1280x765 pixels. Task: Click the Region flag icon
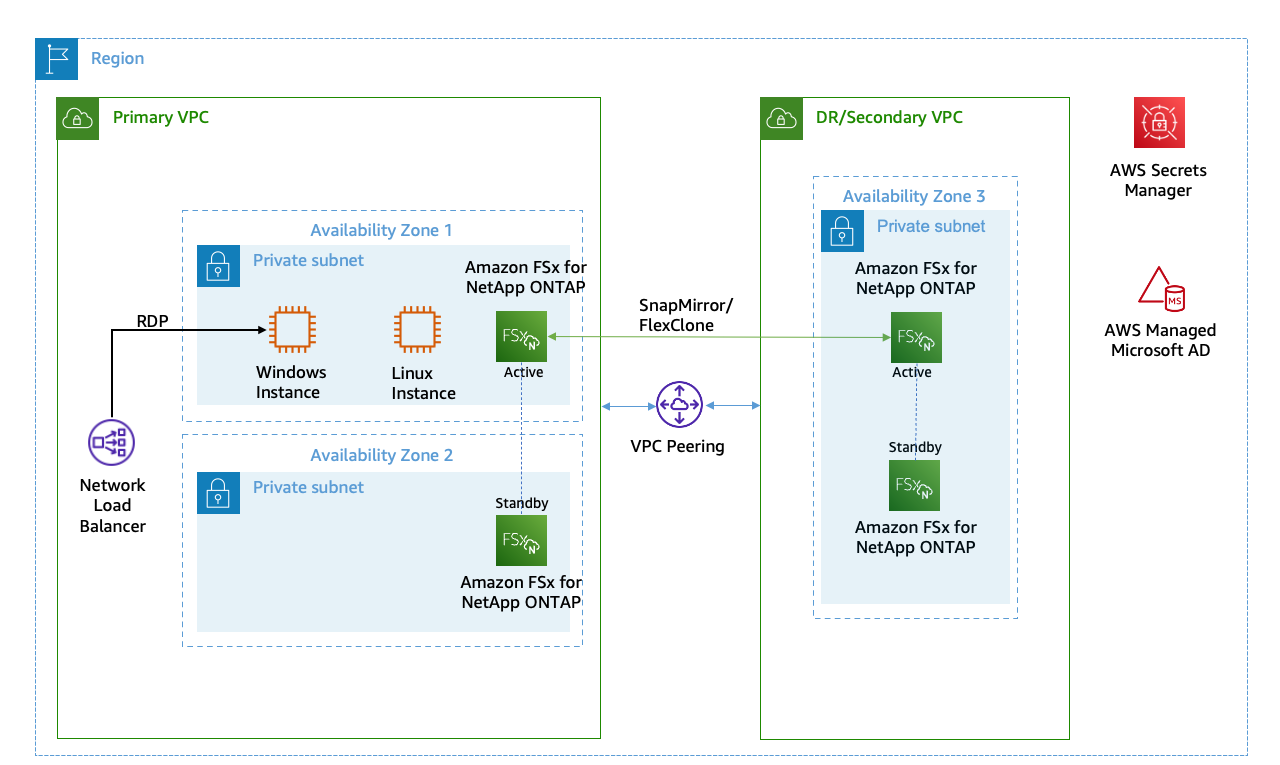click(57, 59)
